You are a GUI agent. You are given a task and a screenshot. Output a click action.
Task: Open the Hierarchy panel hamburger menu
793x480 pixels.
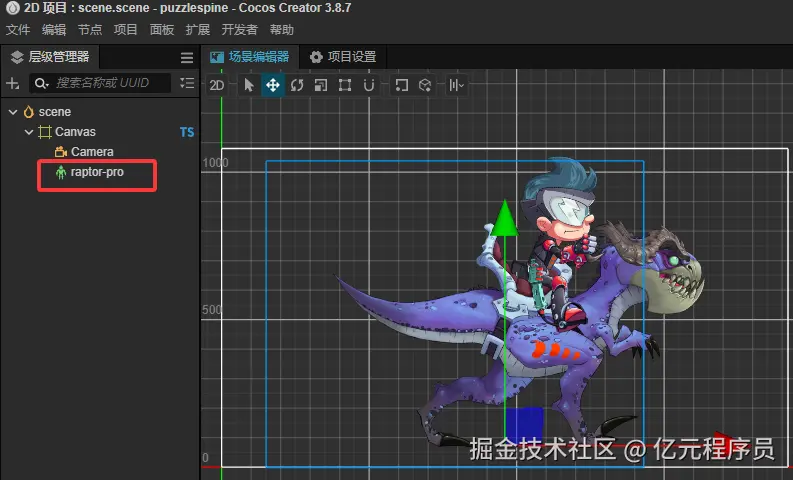point(187,58)
